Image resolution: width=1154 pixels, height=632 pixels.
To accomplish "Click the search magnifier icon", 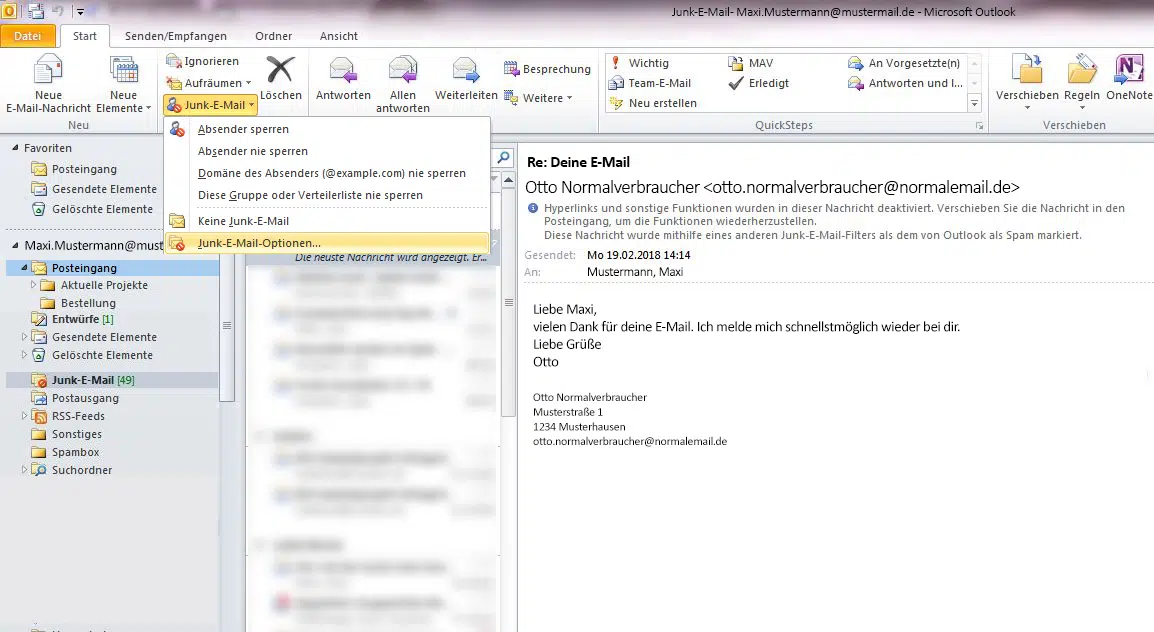I will tap(503, 157).
